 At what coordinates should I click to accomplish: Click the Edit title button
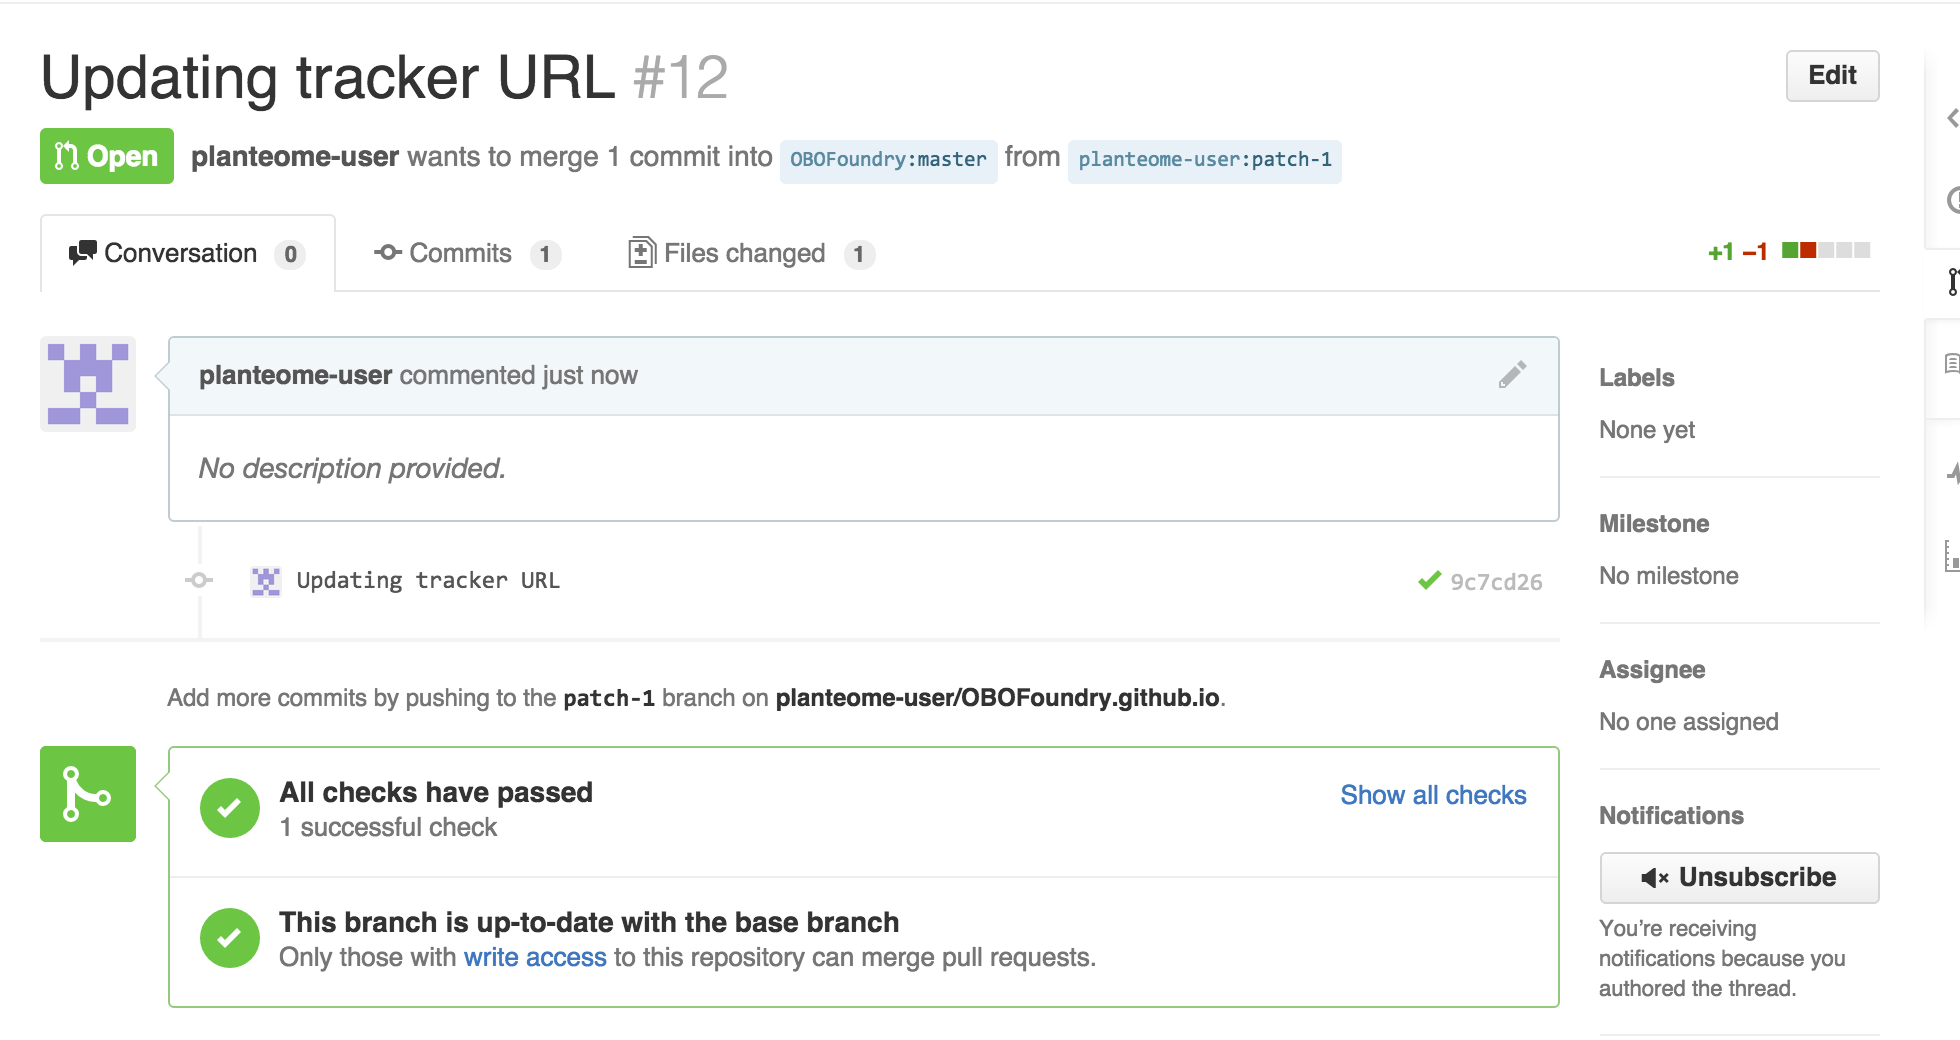tap(1831, 76)
